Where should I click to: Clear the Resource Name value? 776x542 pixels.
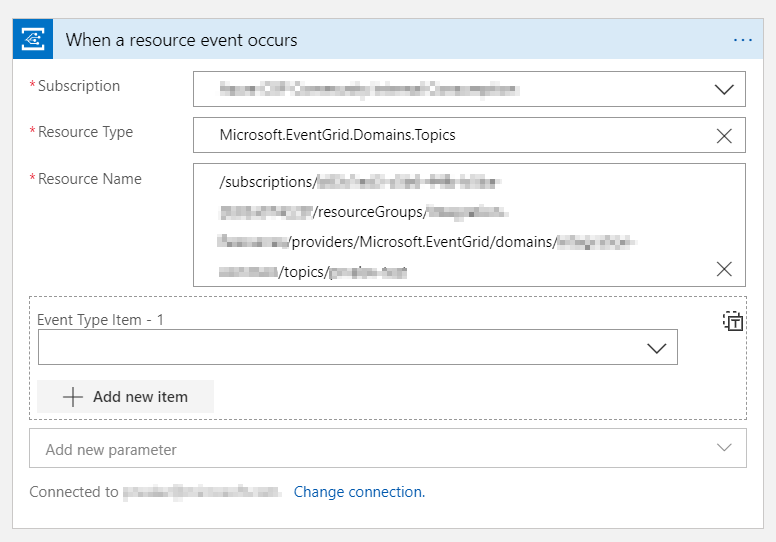(x=724, y=269)
